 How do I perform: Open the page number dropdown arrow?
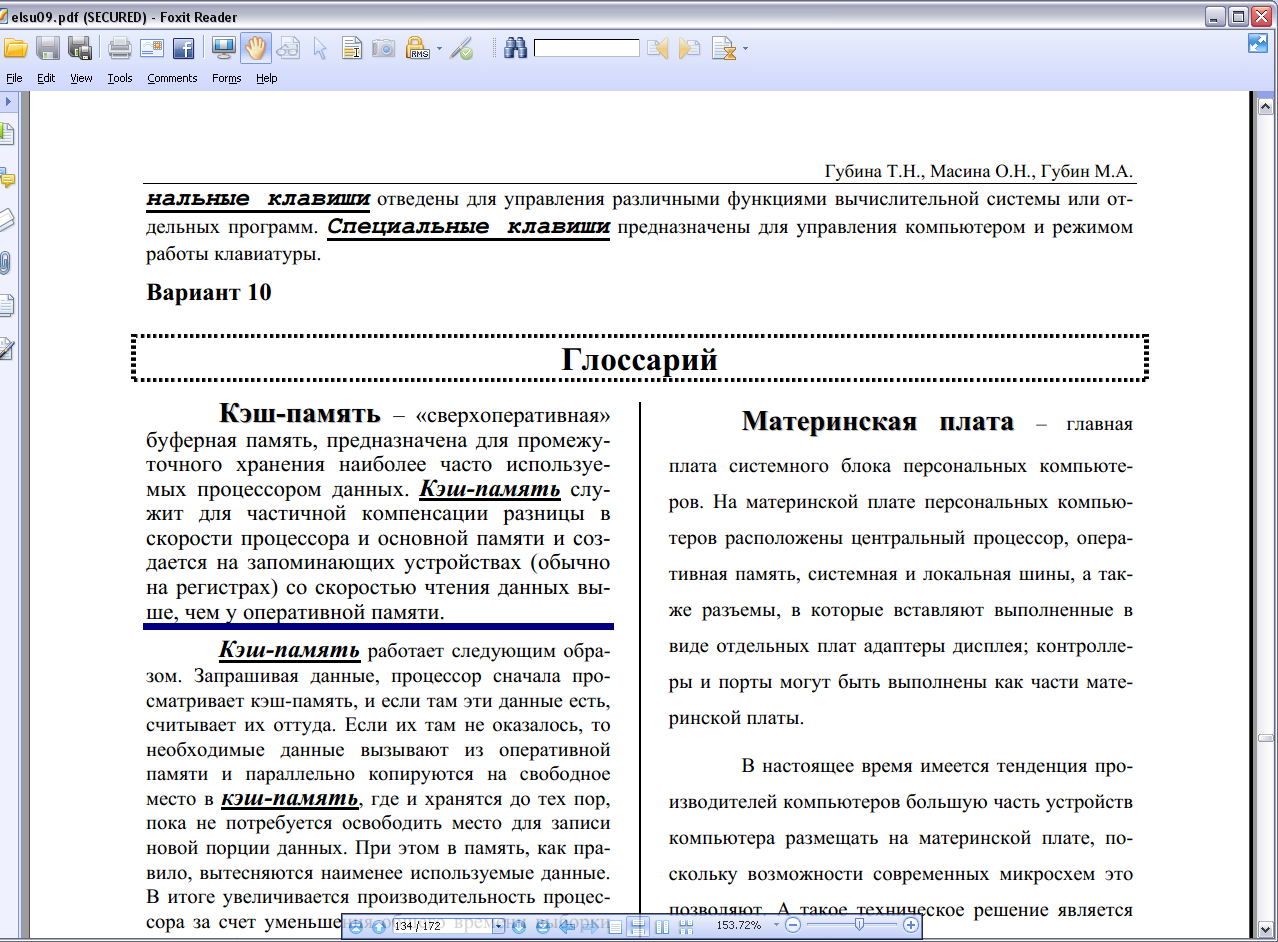pos(498,926)
